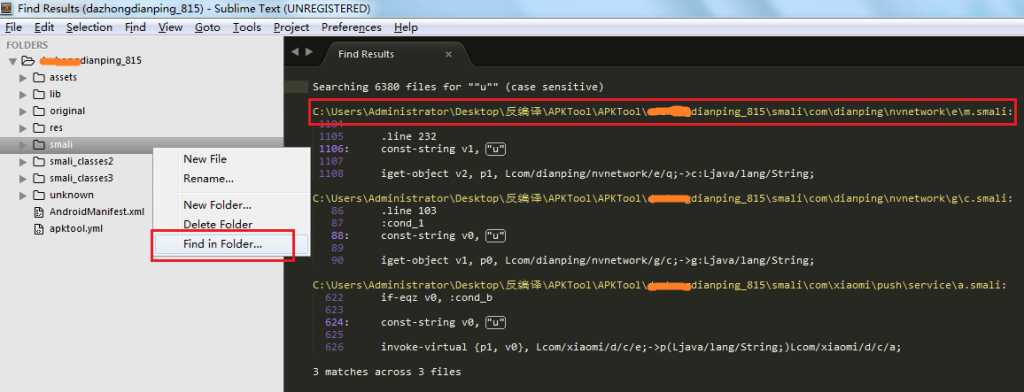Viewport: 1024px width, 392px height.
Task: Click the lib folder icon
Action: [x=39, y=94]
